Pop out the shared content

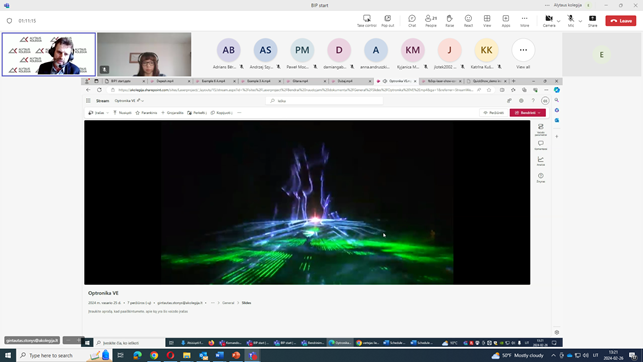click(388, 20)
